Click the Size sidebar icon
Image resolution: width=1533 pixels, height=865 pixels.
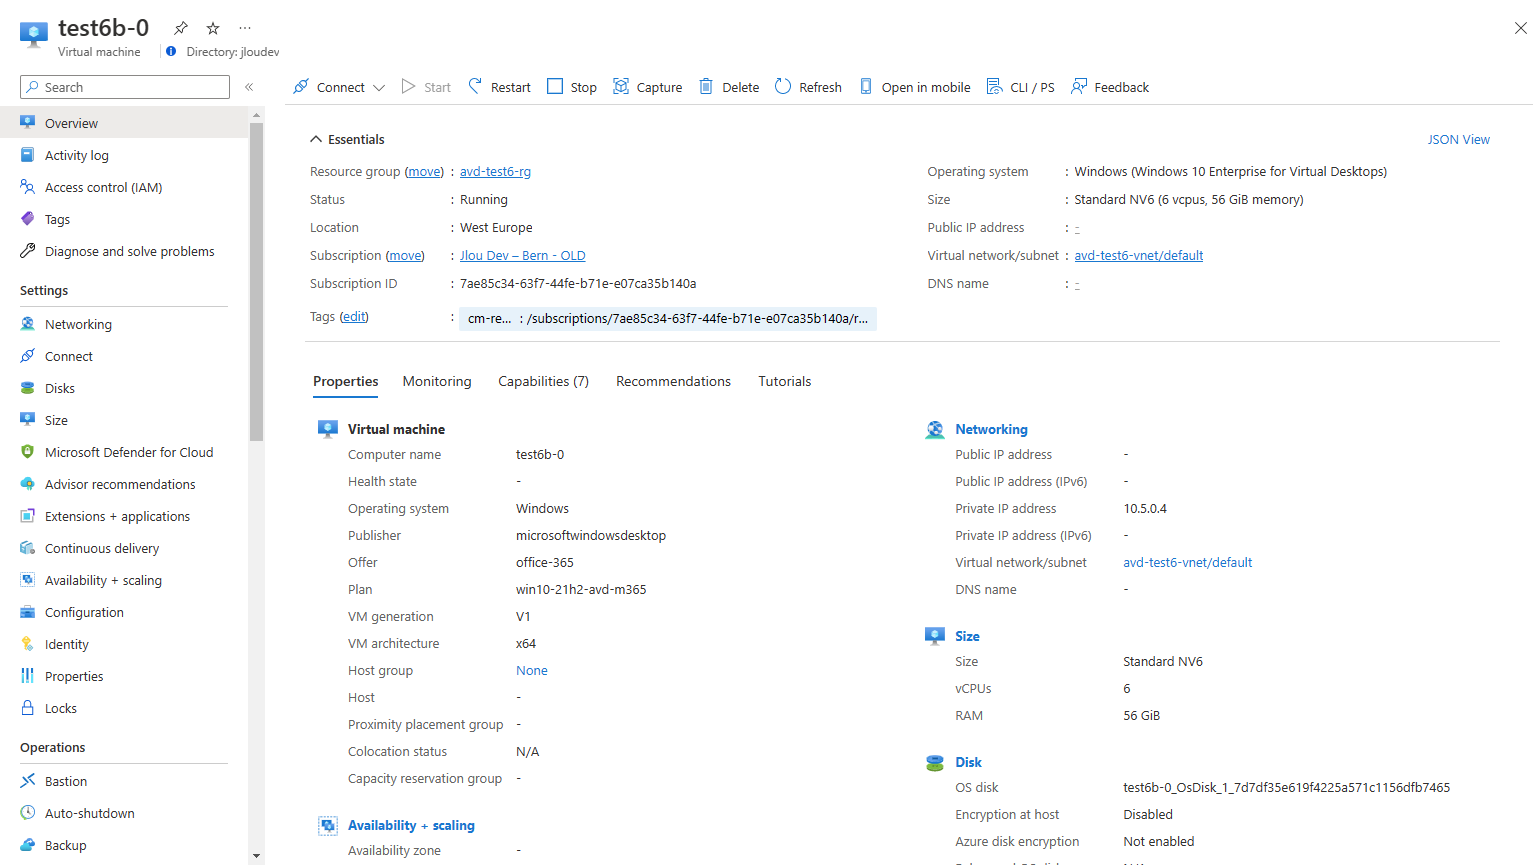coord(28,420)
